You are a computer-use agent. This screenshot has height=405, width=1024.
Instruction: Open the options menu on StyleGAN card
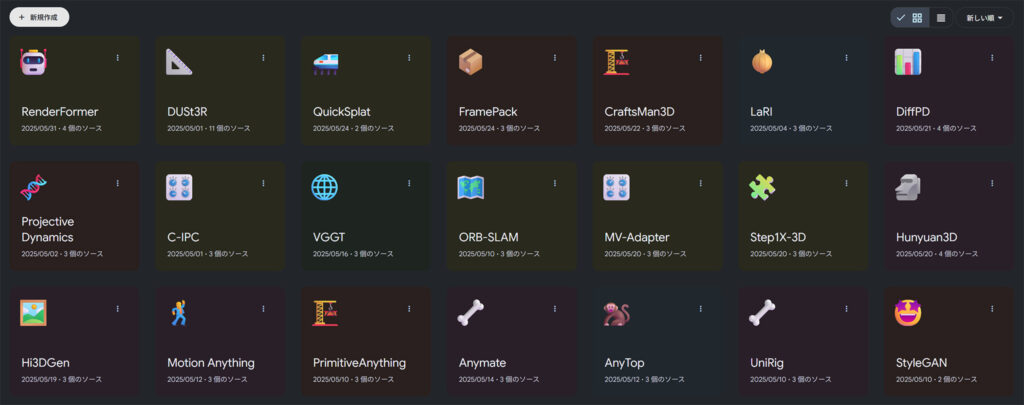tap(992, 309)
